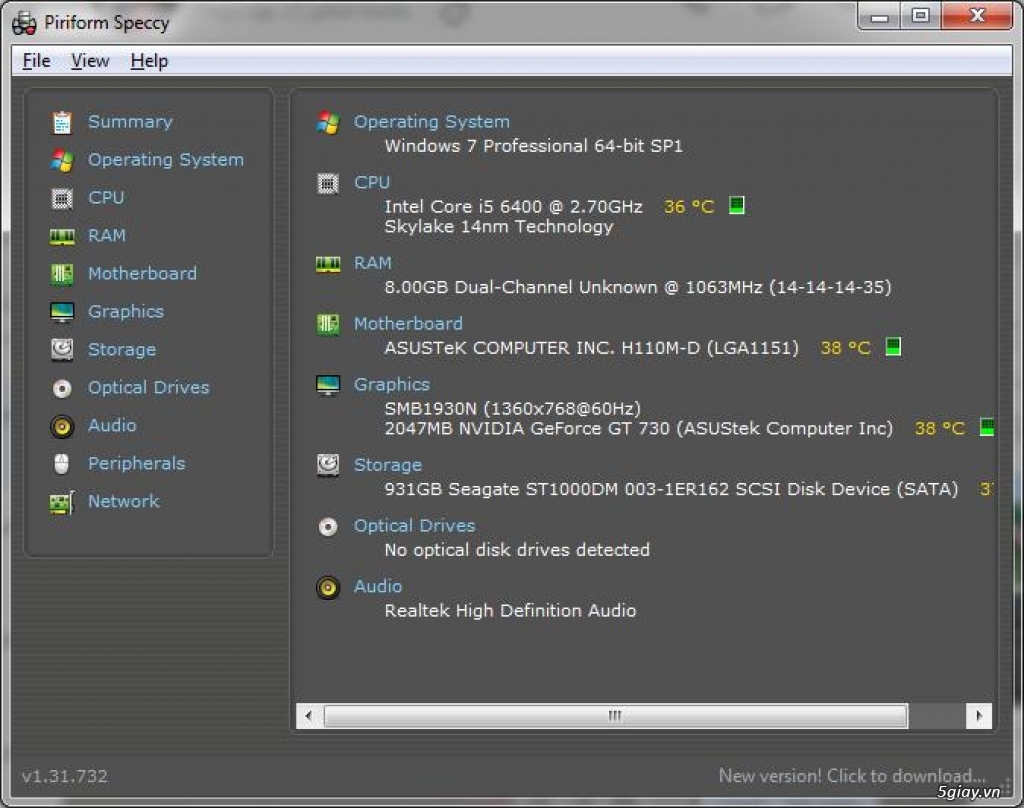
Task: Select Summary in the sidebar
Action: [x=131, y=121]
